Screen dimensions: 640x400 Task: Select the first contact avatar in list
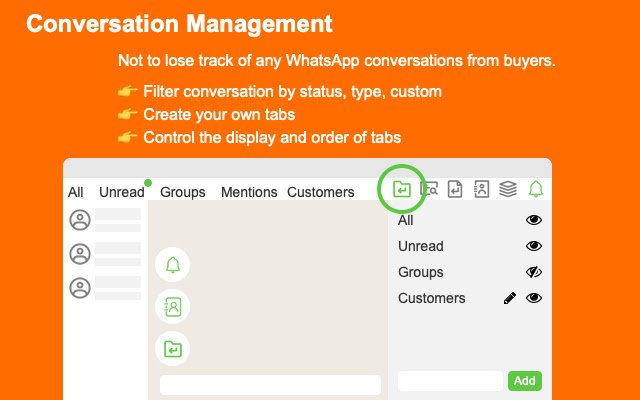(80, 220)
